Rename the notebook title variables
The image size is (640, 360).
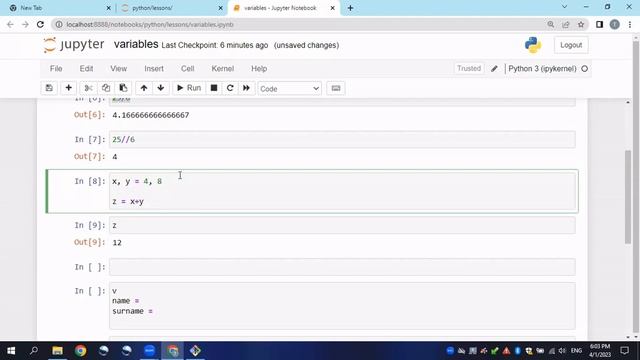point(136,44)
